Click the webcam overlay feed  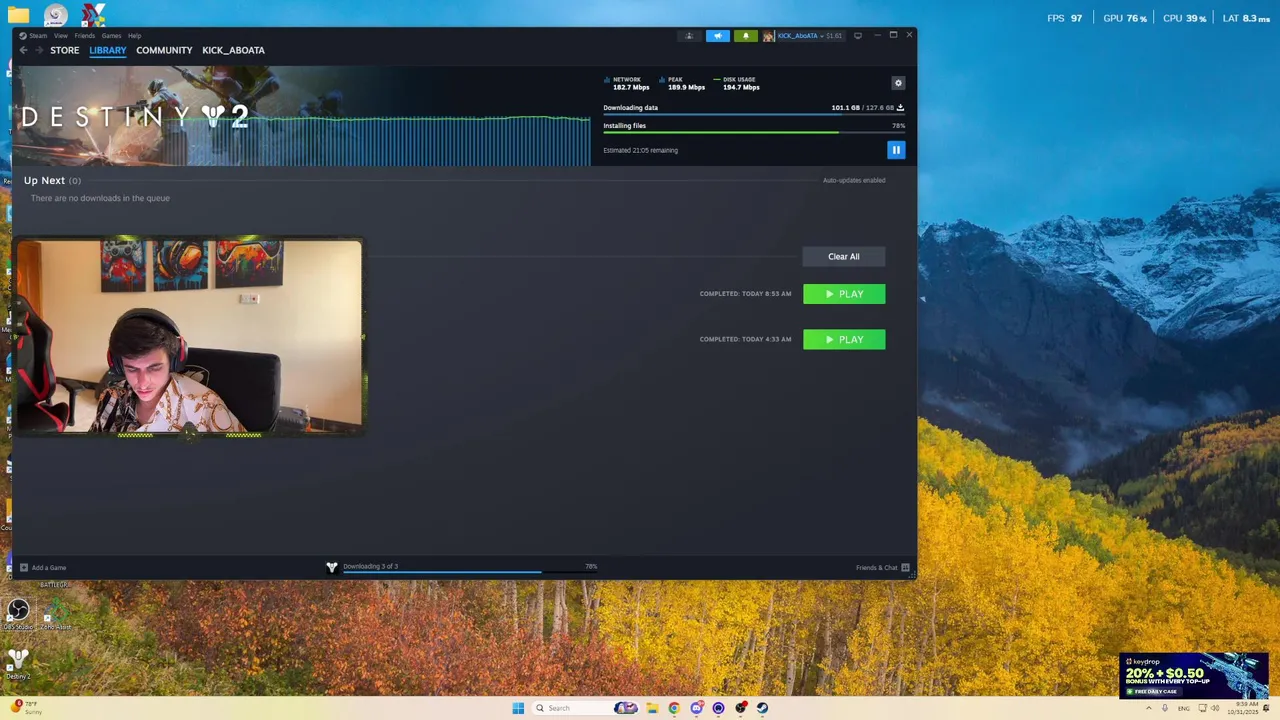[x=189, y=338]
